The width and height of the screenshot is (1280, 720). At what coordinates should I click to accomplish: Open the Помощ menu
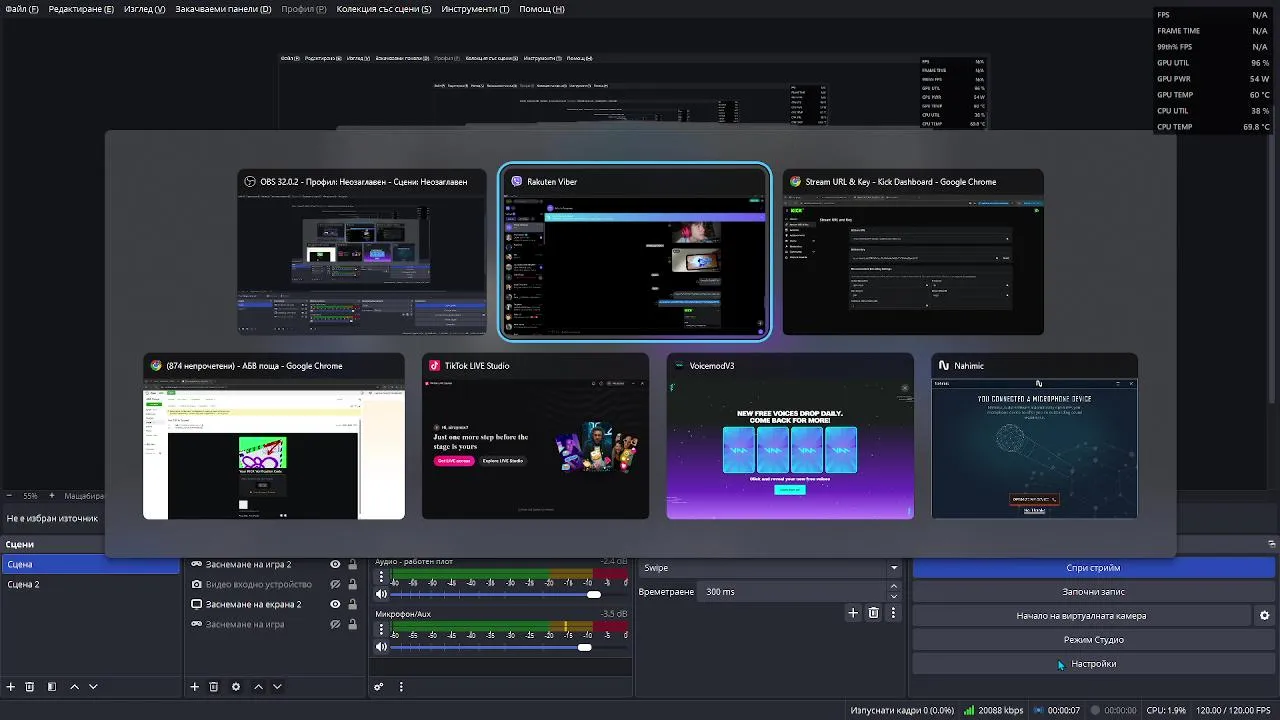[542, 9]
